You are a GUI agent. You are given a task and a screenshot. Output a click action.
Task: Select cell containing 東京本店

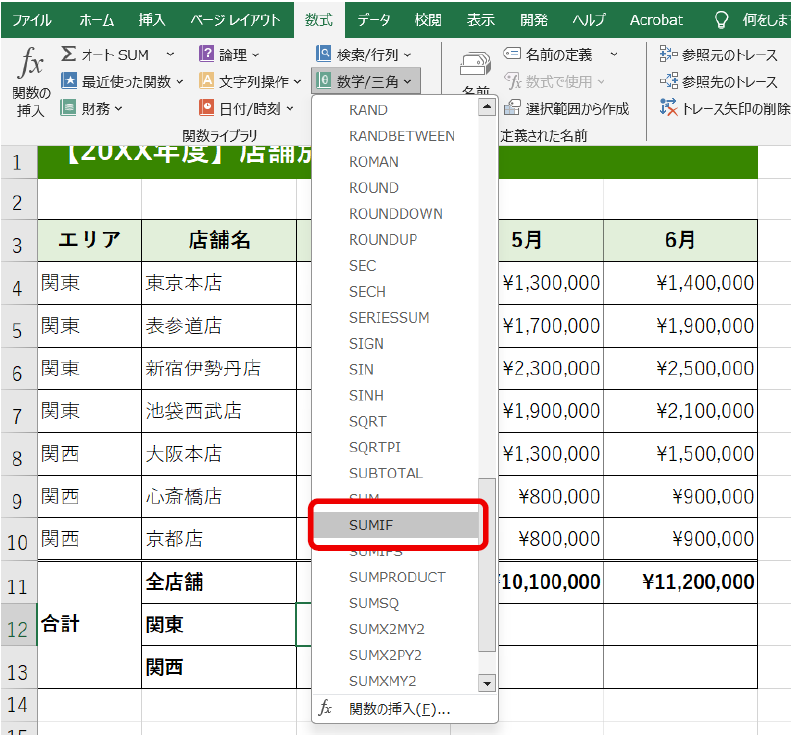(218, 283)
